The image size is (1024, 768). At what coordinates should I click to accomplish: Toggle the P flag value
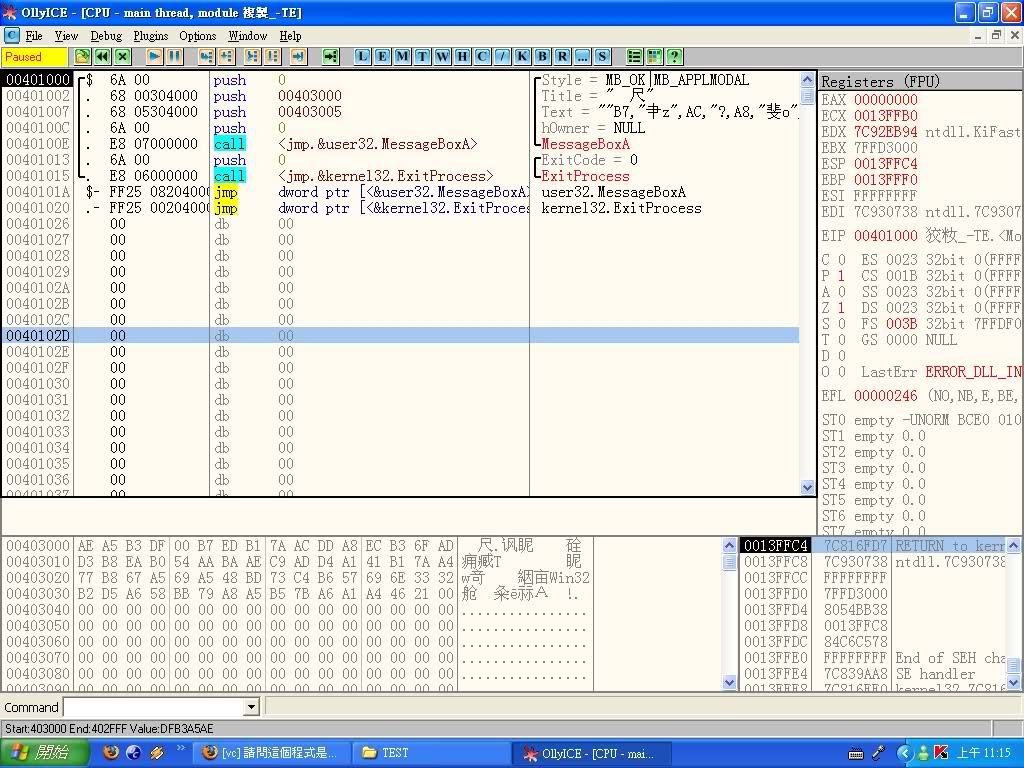click(841, 276)
